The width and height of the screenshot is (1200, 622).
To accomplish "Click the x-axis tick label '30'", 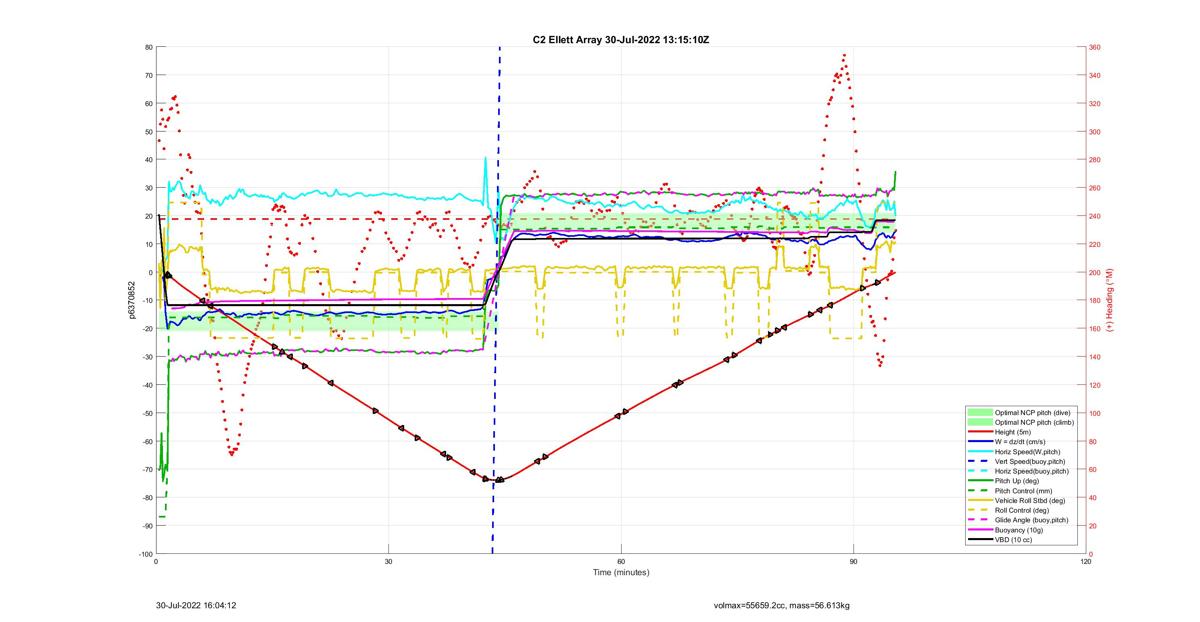I will tap(388, 561).
